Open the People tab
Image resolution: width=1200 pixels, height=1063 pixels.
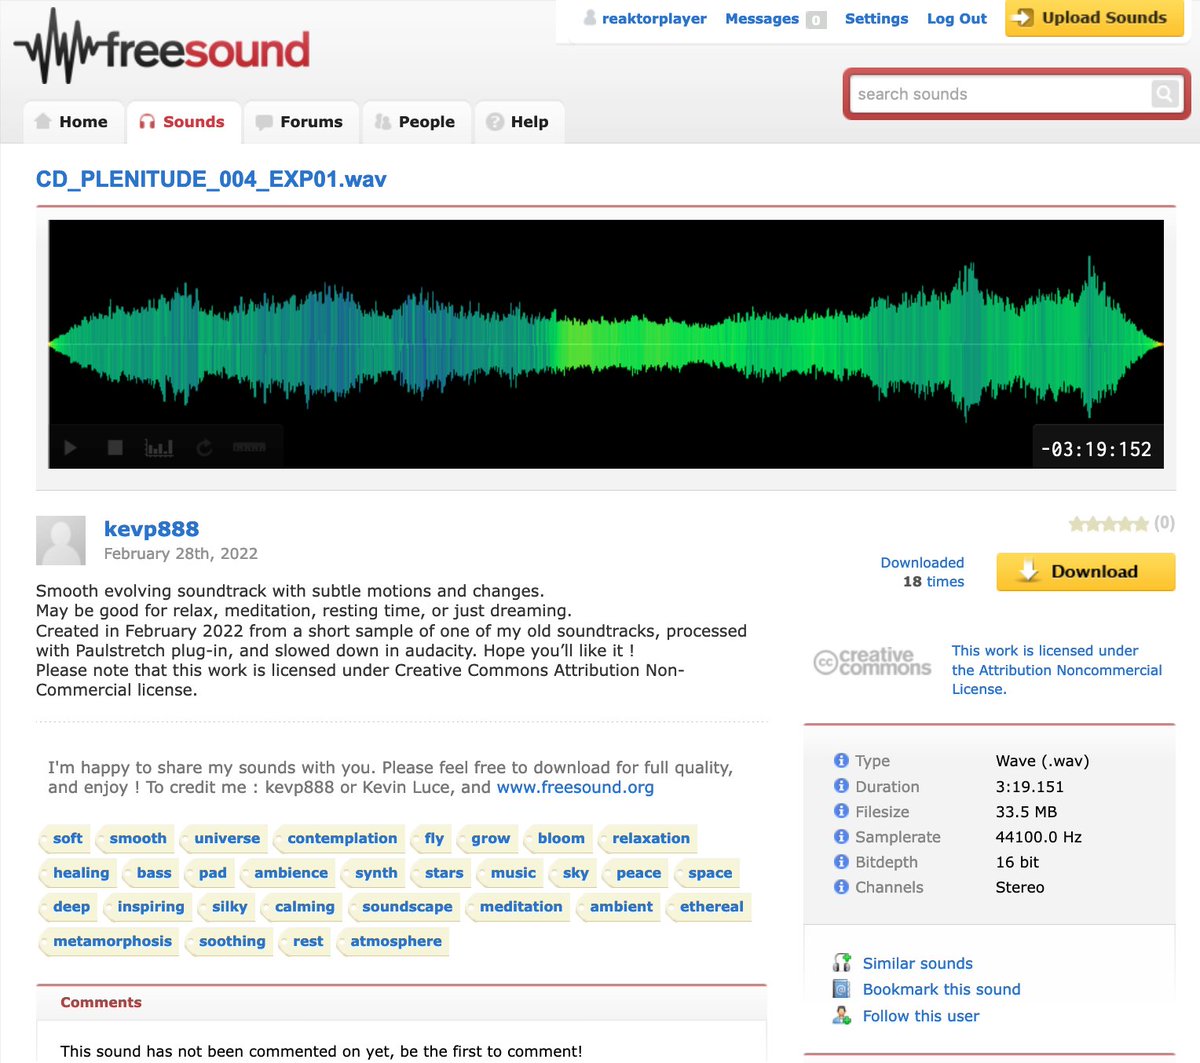[415, 122]
